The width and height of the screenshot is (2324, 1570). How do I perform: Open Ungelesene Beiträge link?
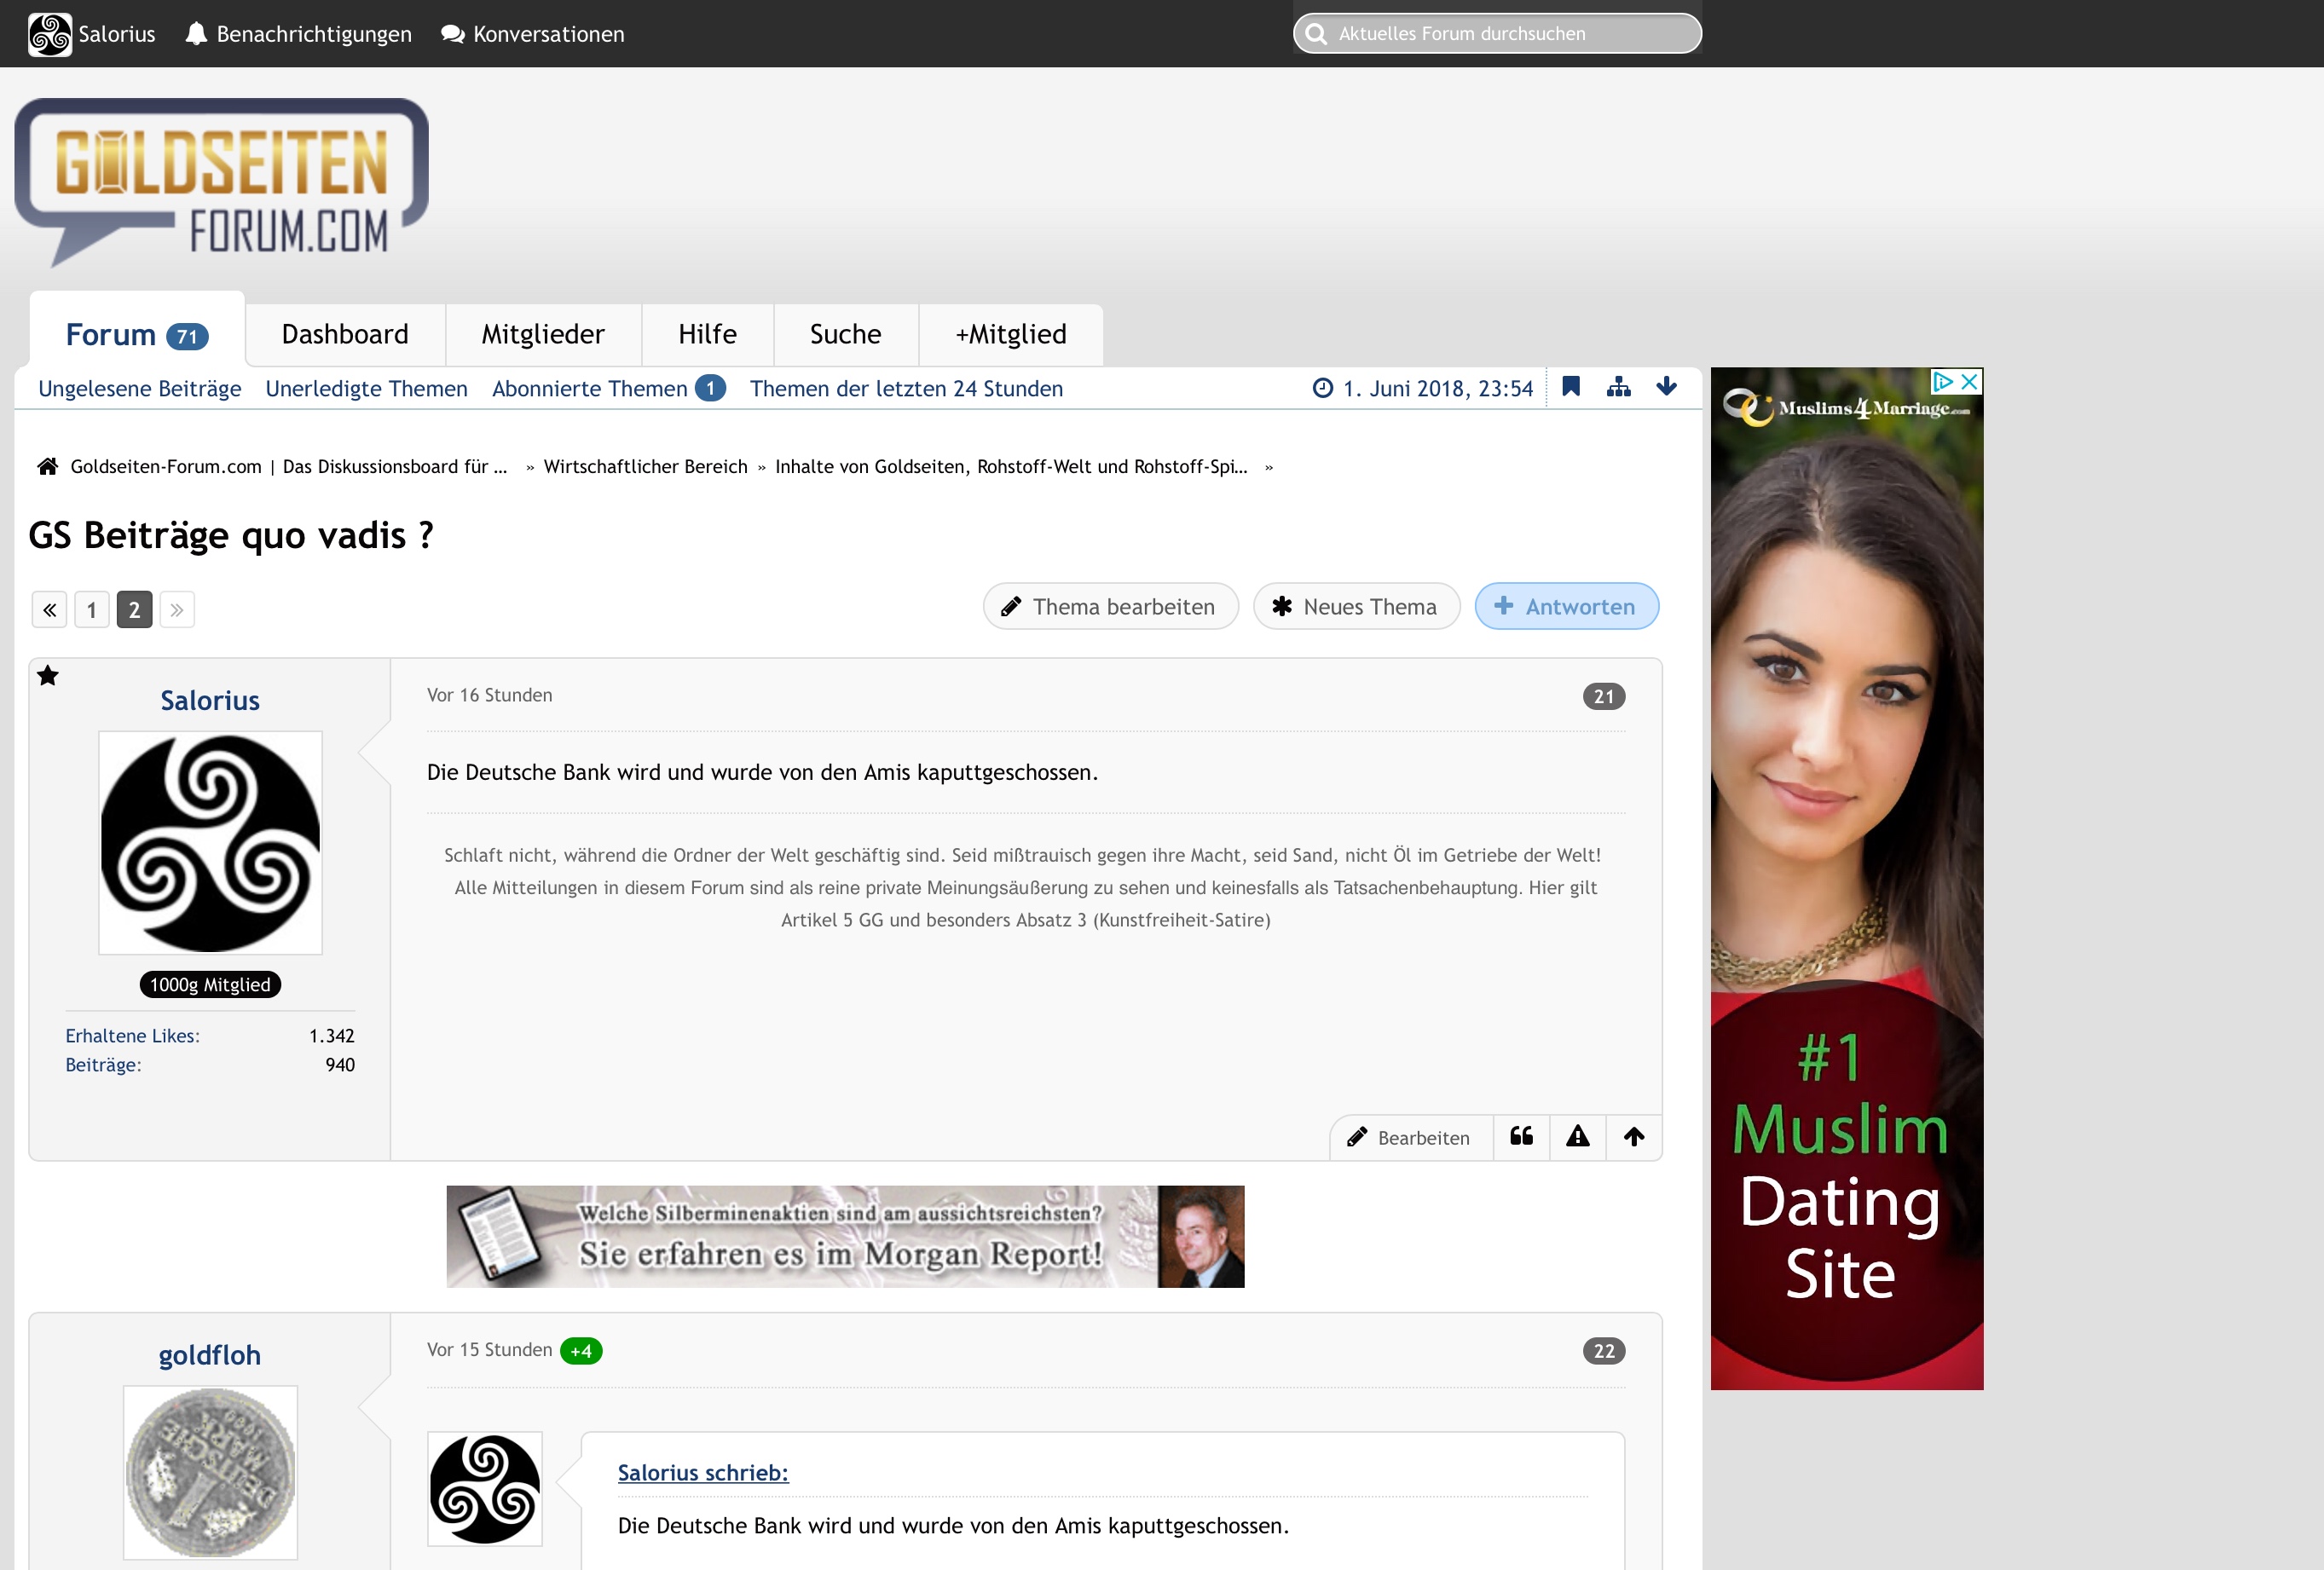[x=139, y=389]
